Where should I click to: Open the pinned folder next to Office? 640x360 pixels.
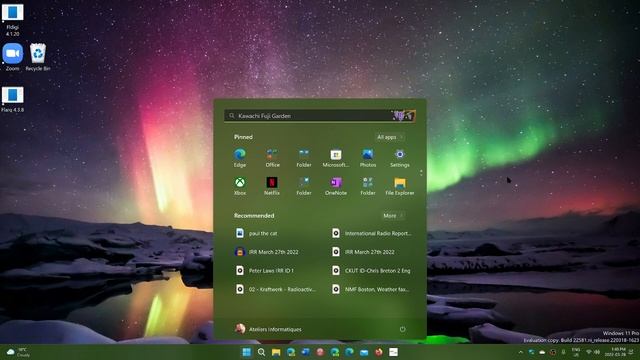coord(304,158)
